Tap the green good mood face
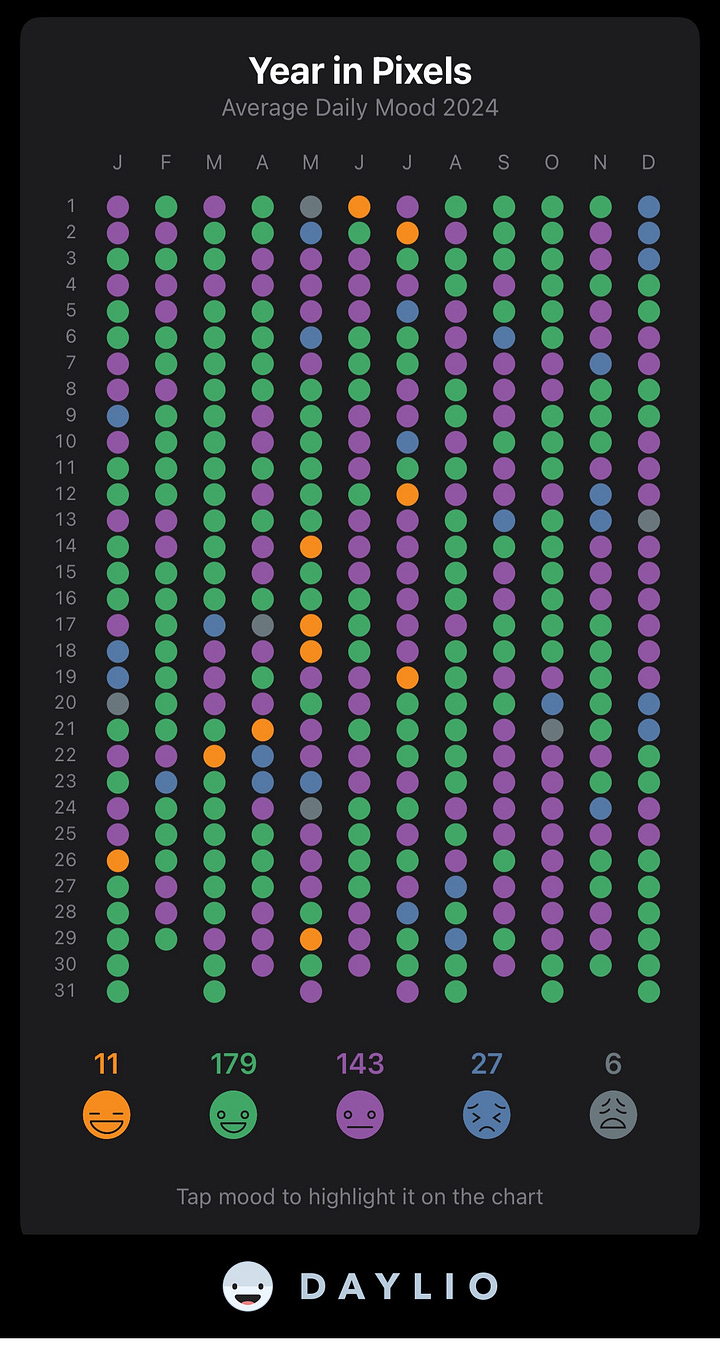The width and height of the screenshot is (720, 1365). pos(233,1115)
